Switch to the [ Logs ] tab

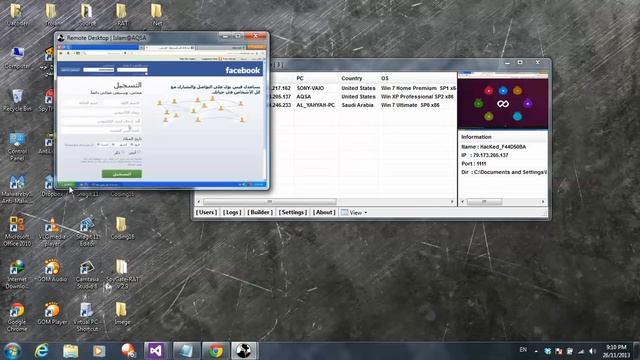tap(232, 213)
